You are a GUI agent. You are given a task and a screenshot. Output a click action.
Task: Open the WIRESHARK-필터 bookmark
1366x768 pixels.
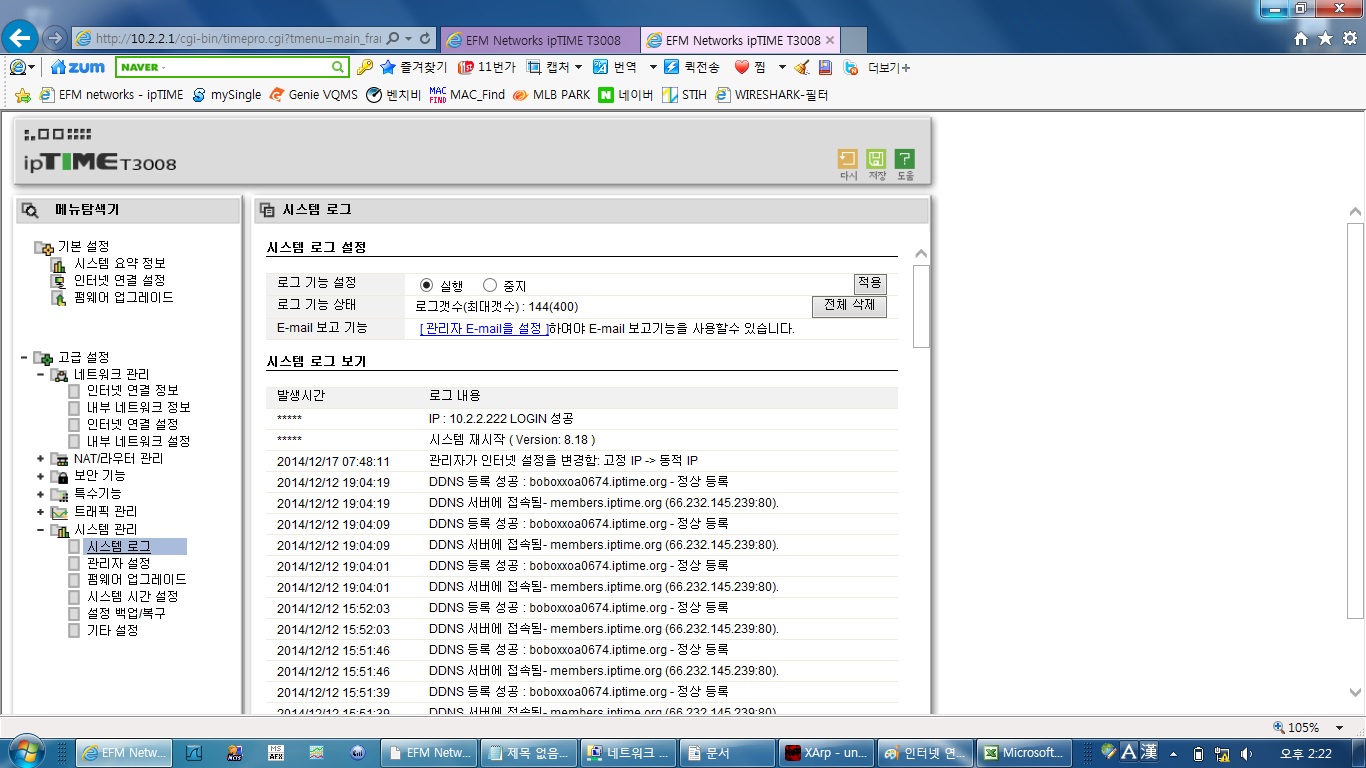click(x=771, y=95)
